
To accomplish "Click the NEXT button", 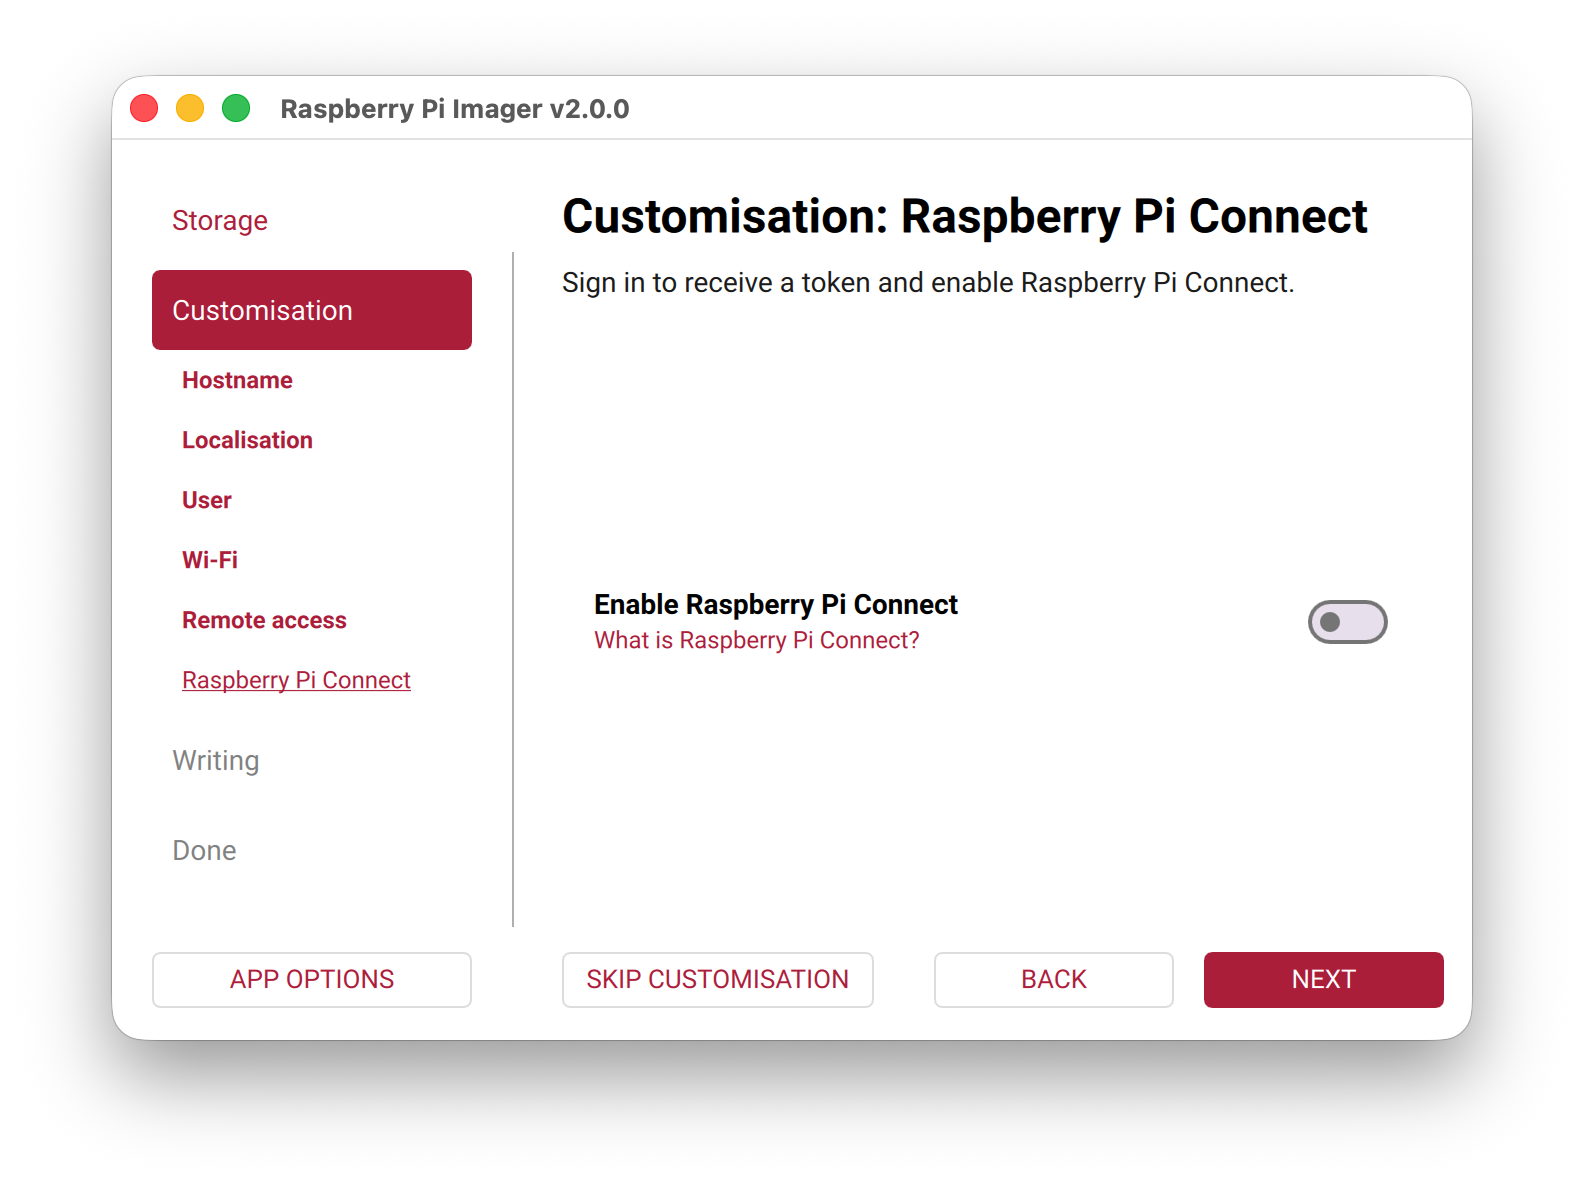I will 1323,979.
